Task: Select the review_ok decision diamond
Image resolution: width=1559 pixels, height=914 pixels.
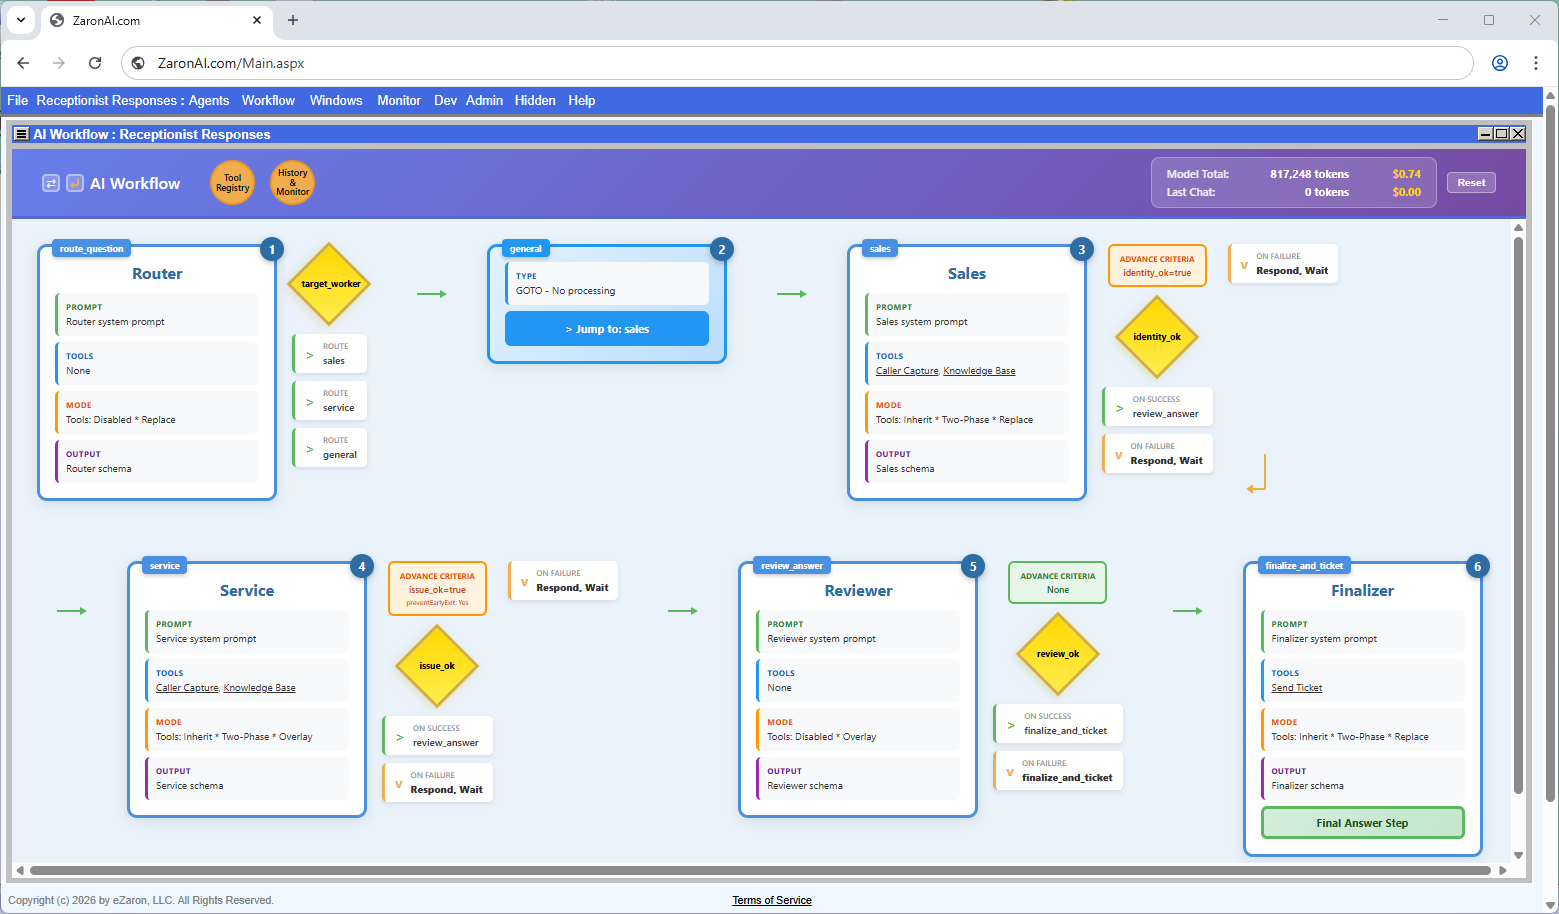Action: tap(1058, 654)
